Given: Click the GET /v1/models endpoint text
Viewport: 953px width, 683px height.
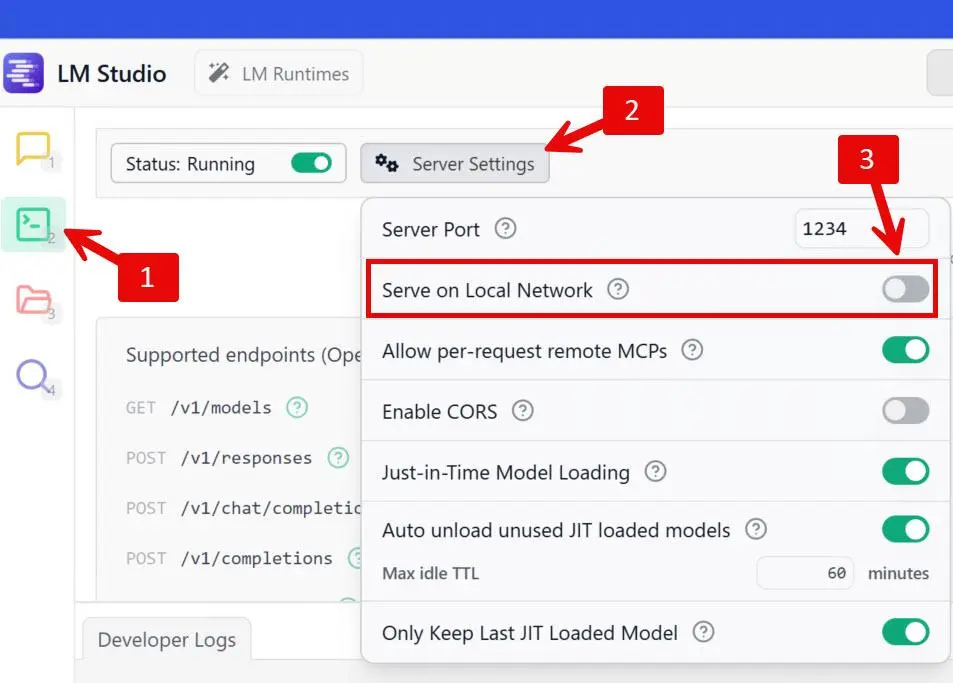Looking at the screenshot, I should point(198,407).
